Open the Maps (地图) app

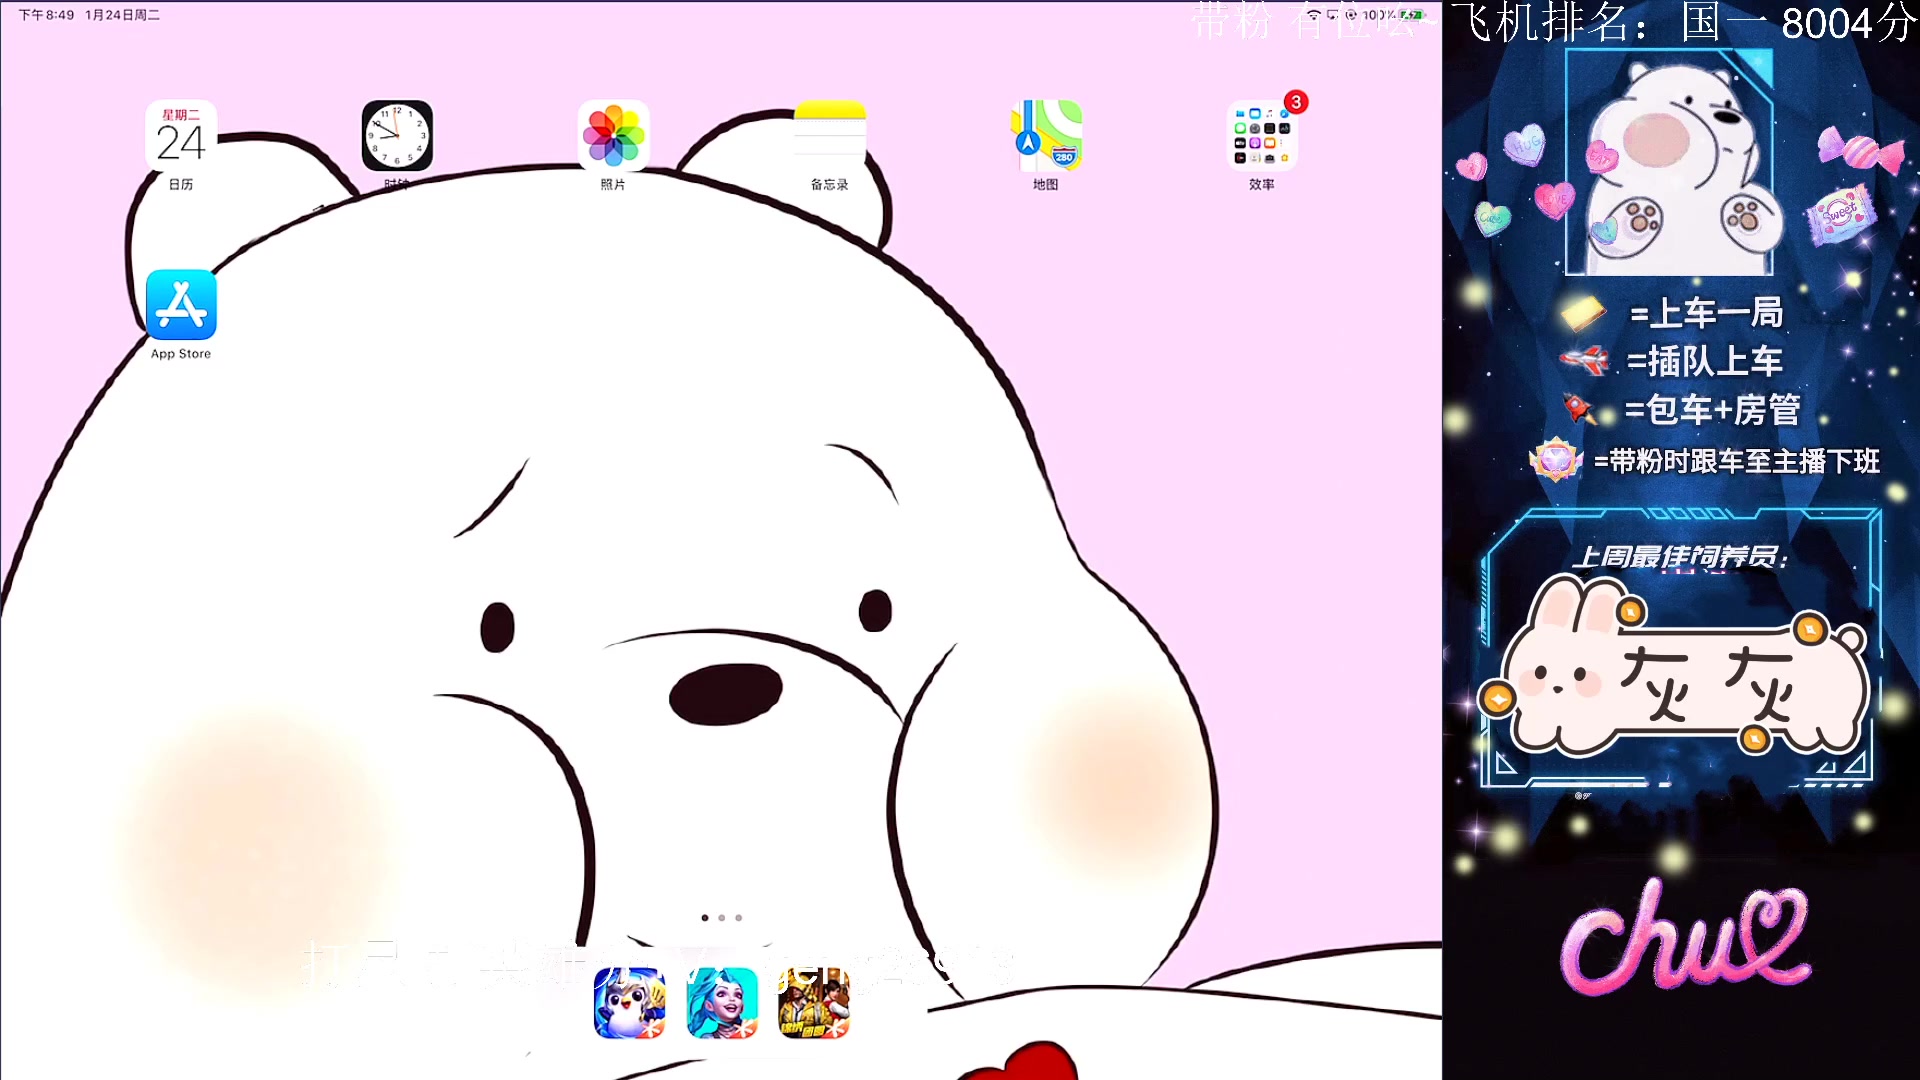1046,137
